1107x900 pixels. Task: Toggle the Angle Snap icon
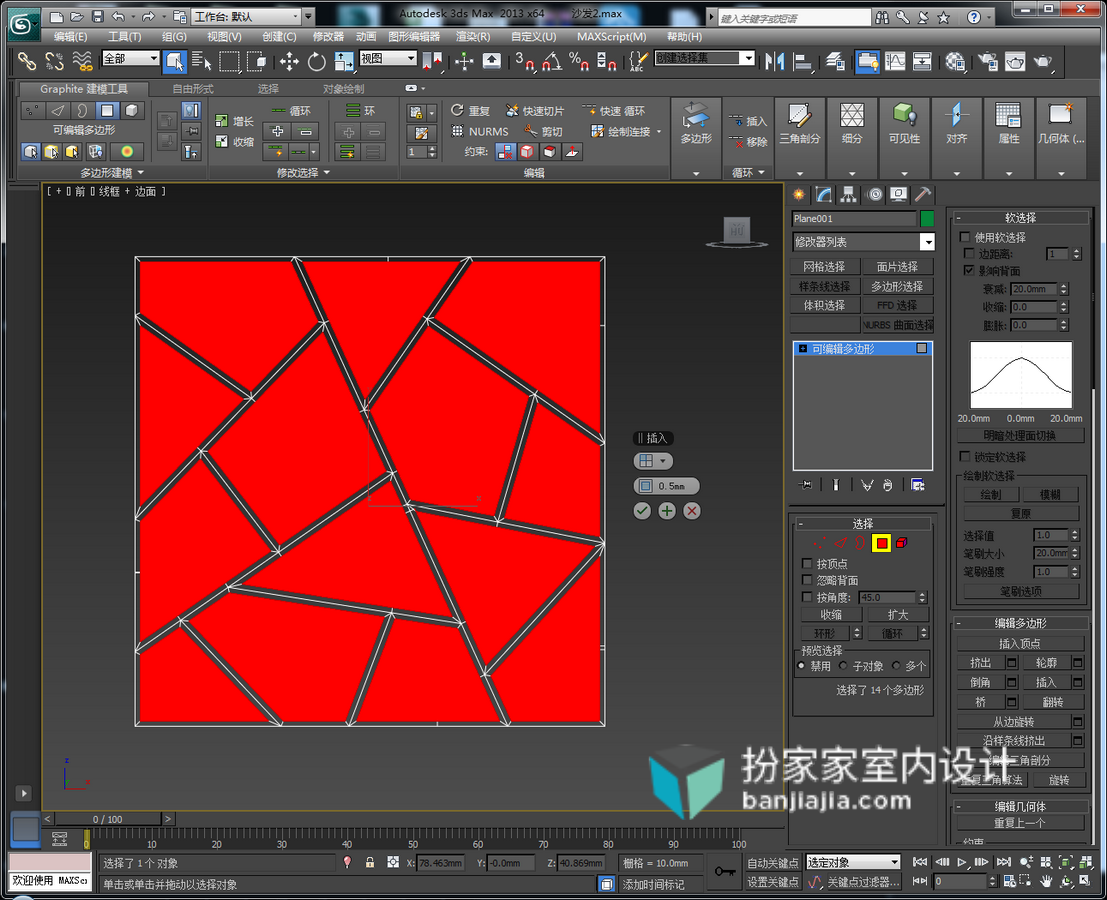tap(552, 61)
